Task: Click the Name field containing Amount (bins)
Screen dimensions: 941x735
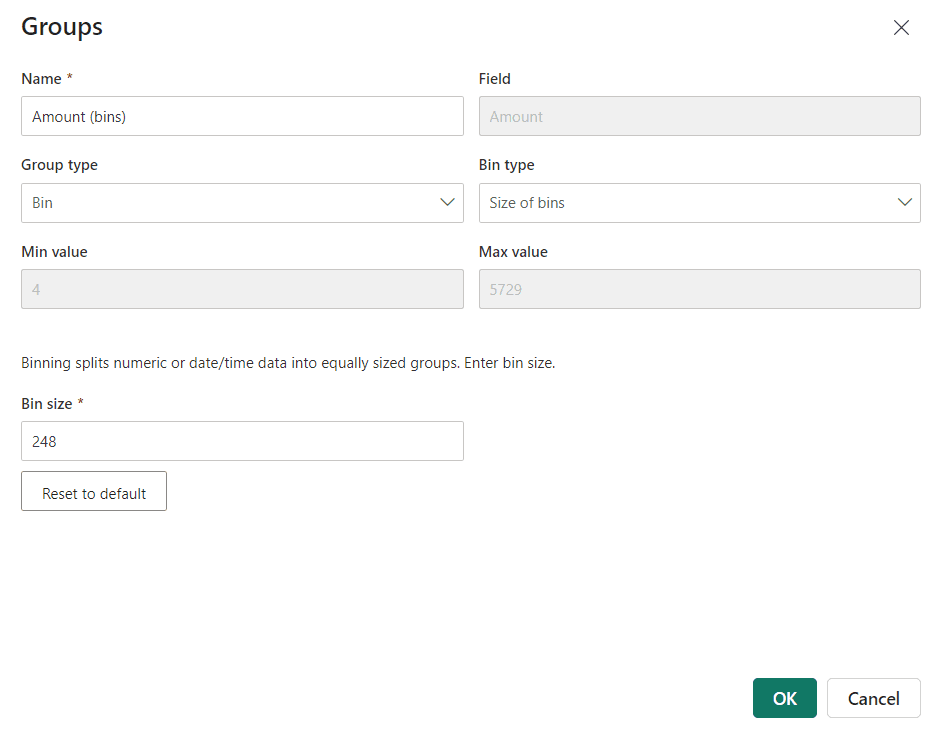Action: (x=242, y=116)
